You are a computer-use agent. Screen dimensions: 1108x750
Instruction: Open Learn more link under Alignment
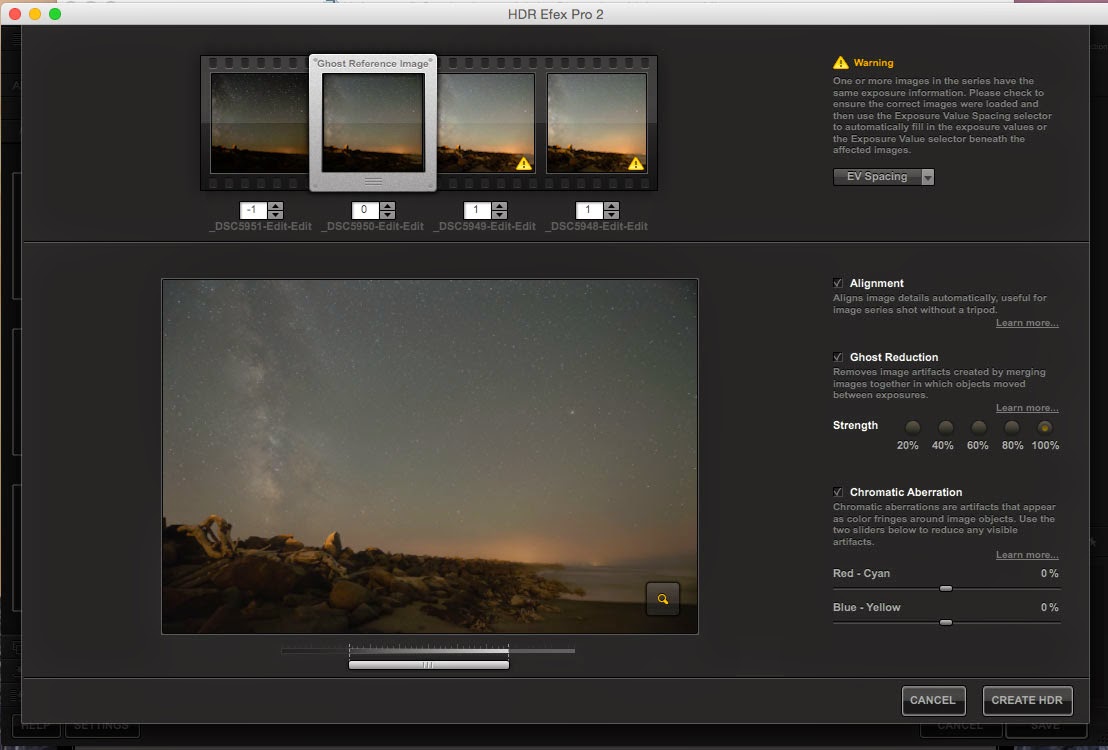coord(1027,323)
